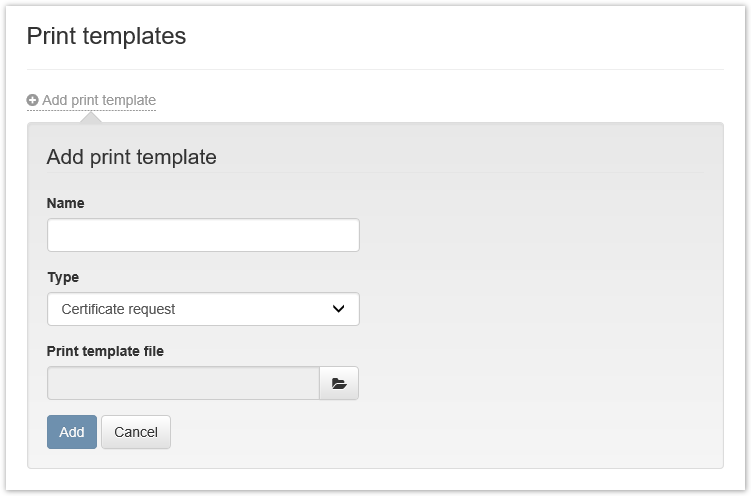Click the Add print template link text
751x496 pixels.
99,100
